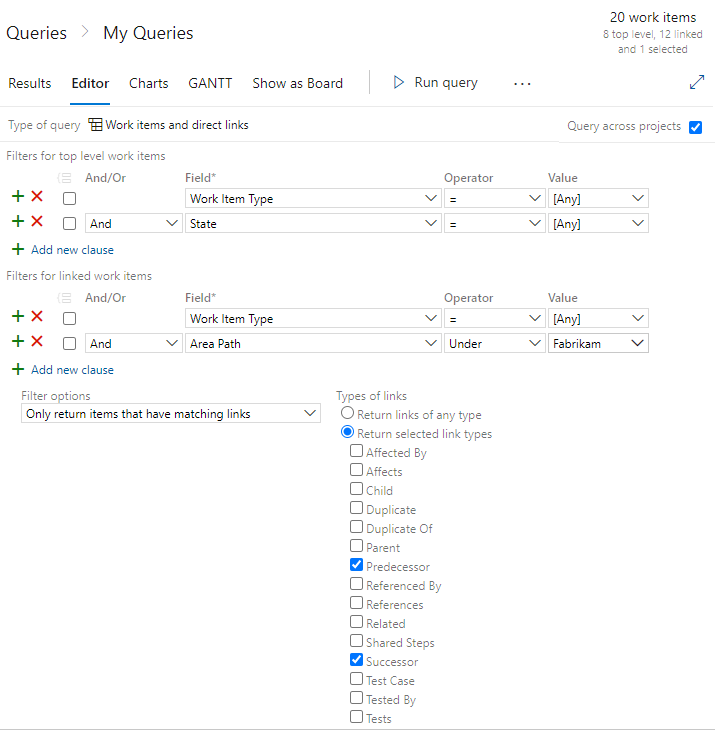Select the Editor tab
This screenshot has width=715, height=730.
90,83
